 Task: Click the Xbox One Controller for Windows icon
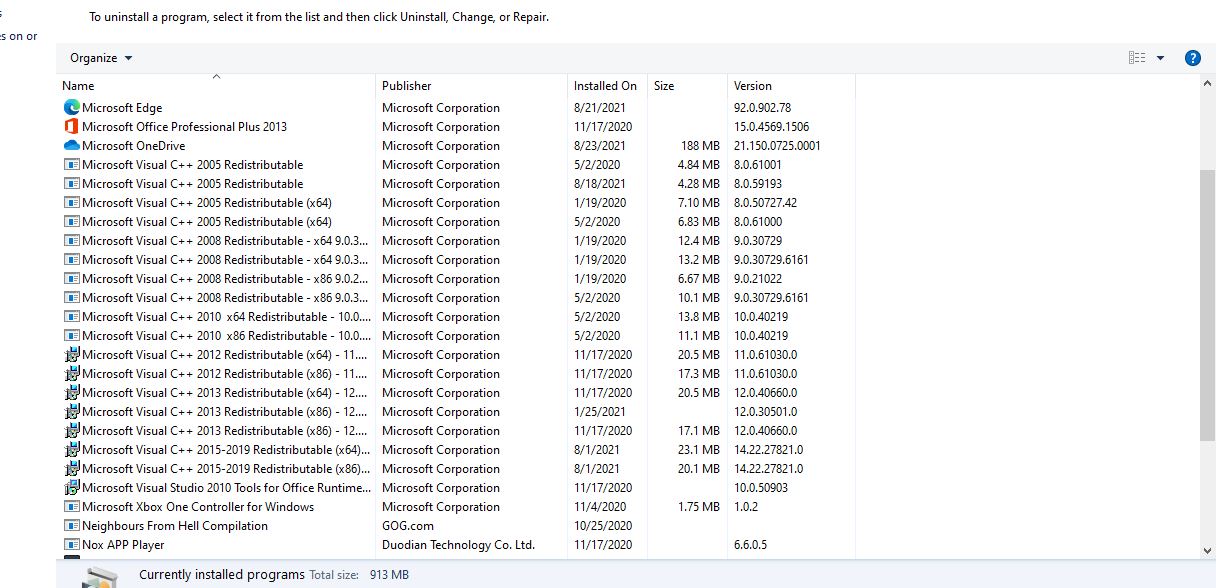pyautogui.click(x=71, y=507)
